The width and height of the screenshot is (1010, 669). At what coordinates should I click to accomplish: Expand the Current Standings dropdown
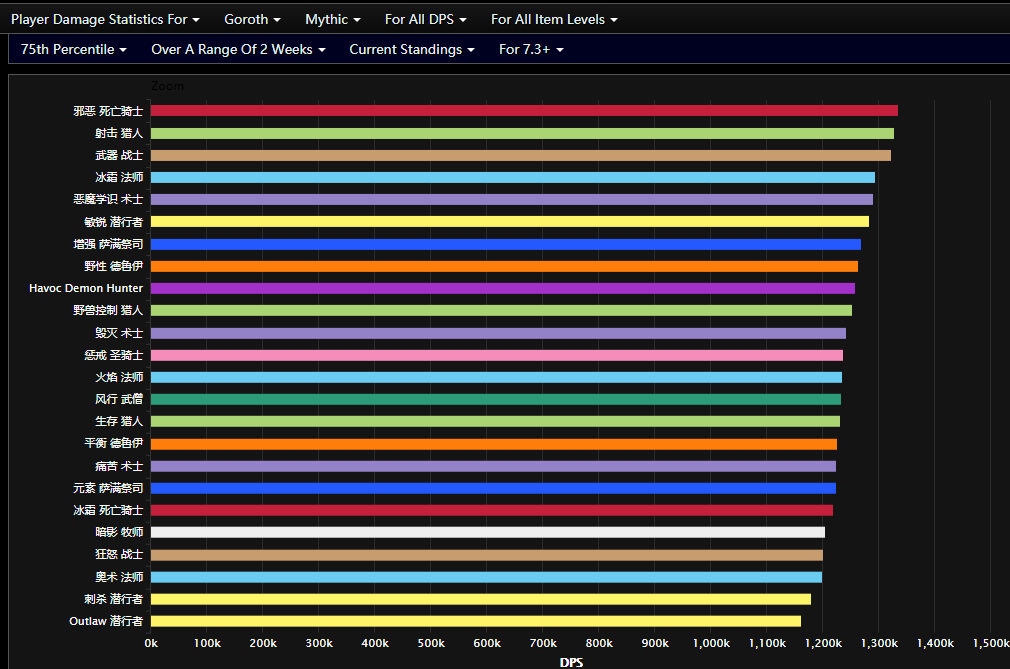pyautogui.click(x=412, y=50)
